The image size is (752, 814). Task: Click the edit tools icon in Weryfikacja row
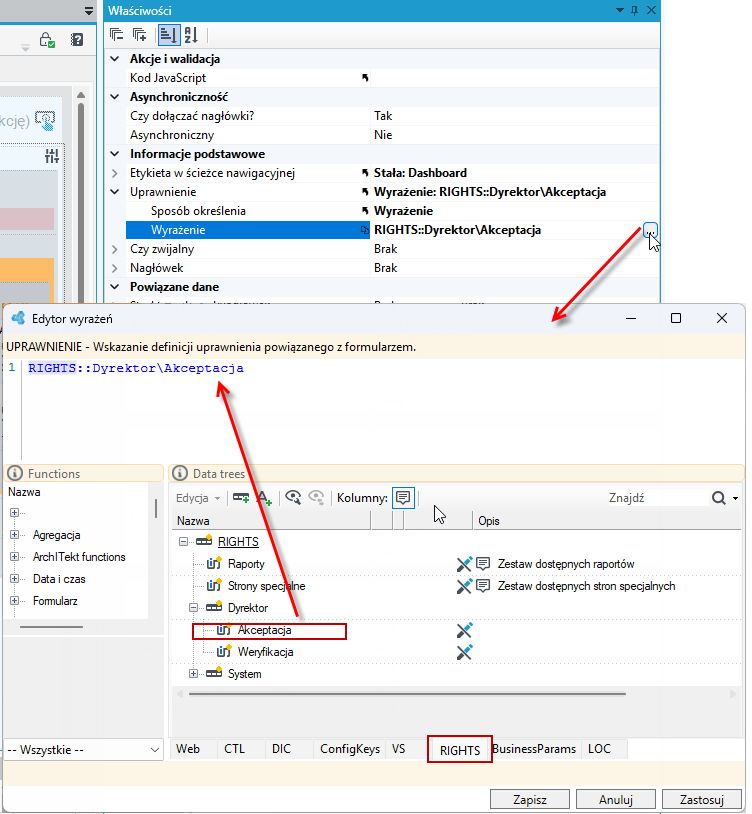tap(464, 652)
